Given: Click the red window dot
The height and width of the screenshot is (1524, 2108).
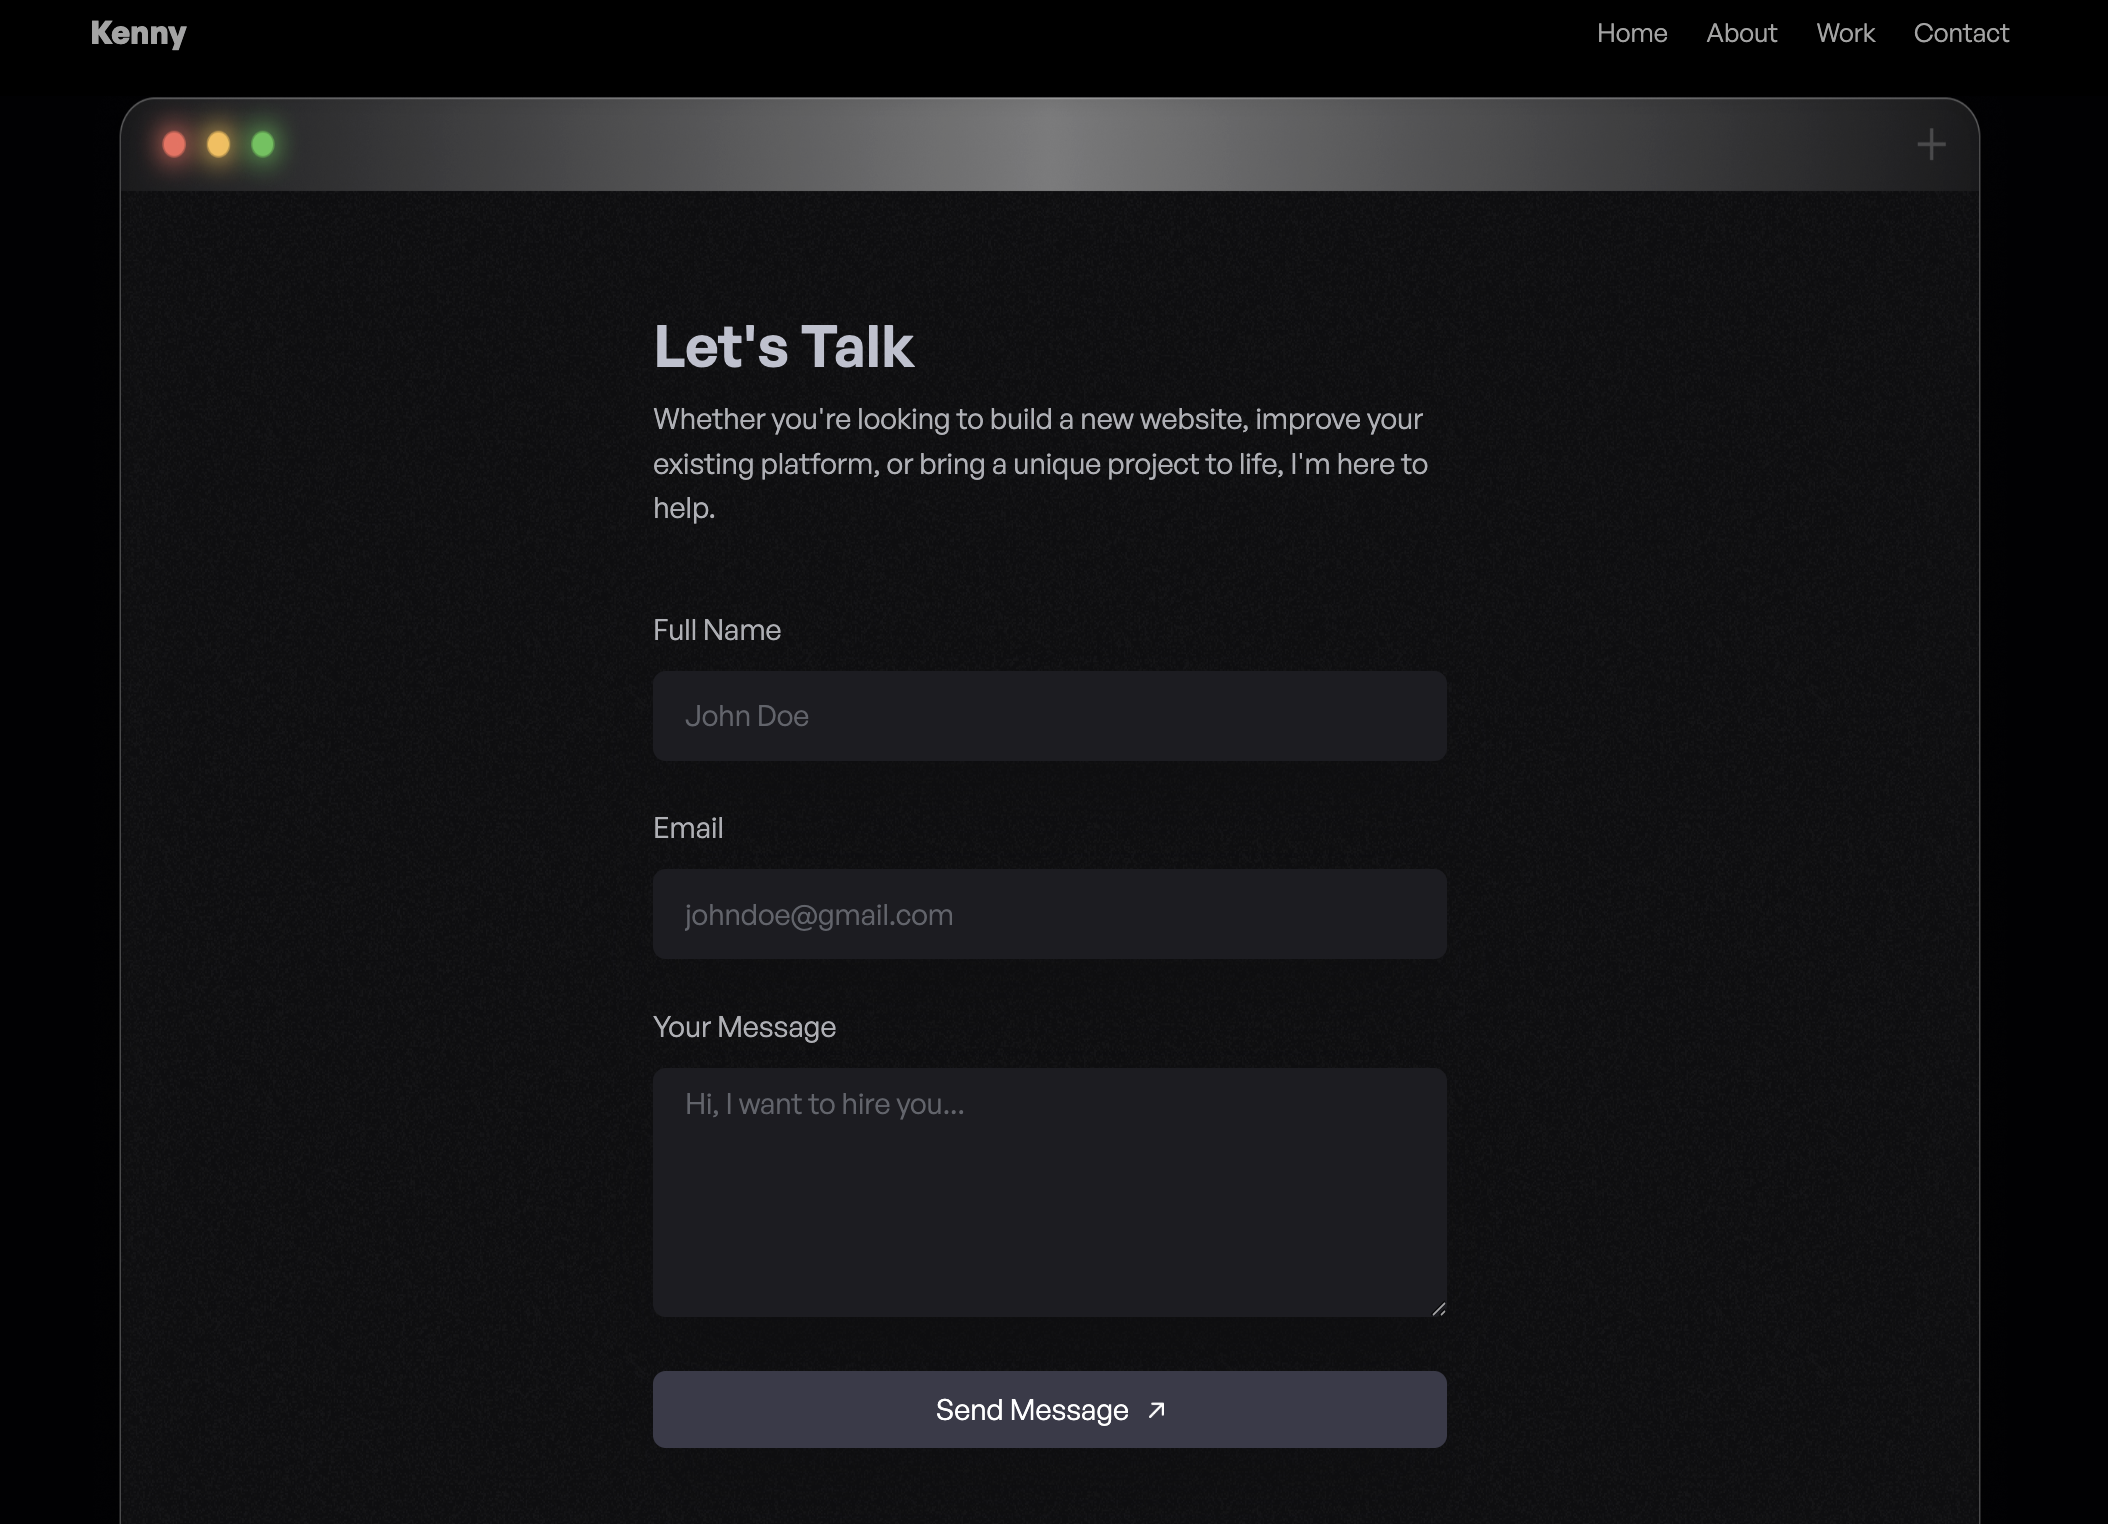Looking at the screenshot, I should click(x=174, y=145).
